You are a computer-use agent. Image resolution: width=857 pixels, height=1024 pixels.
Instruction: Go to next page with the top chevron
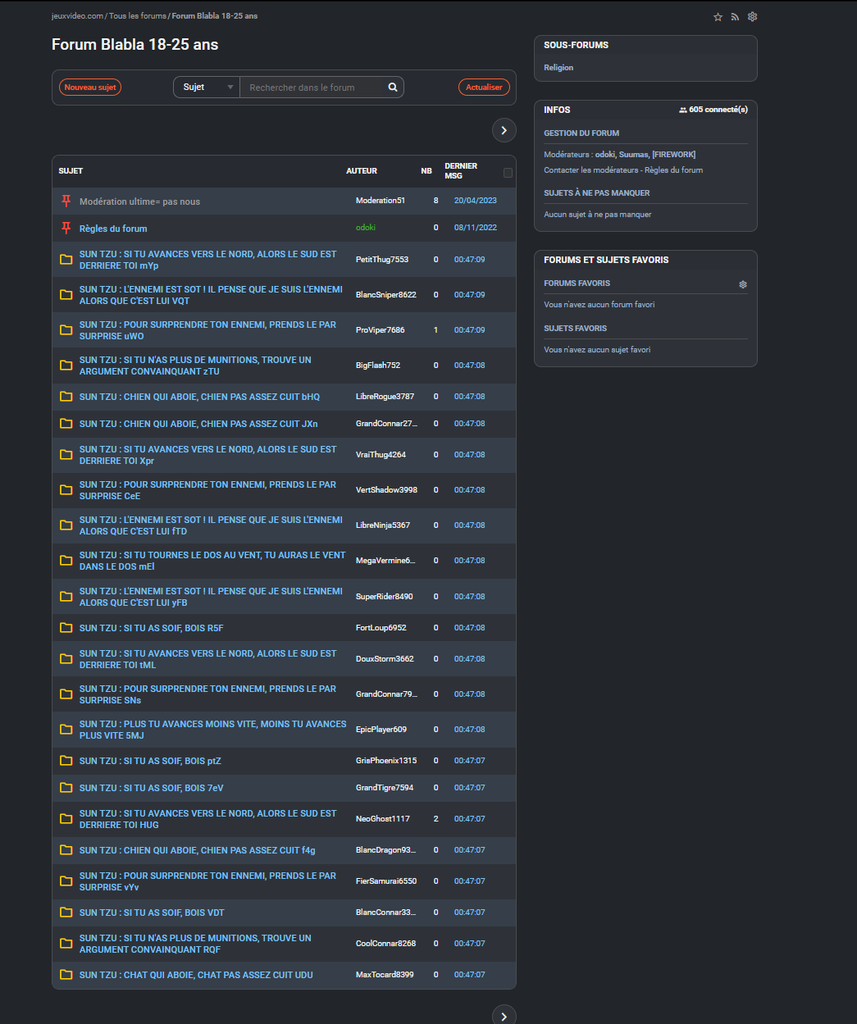click(504, 130)
